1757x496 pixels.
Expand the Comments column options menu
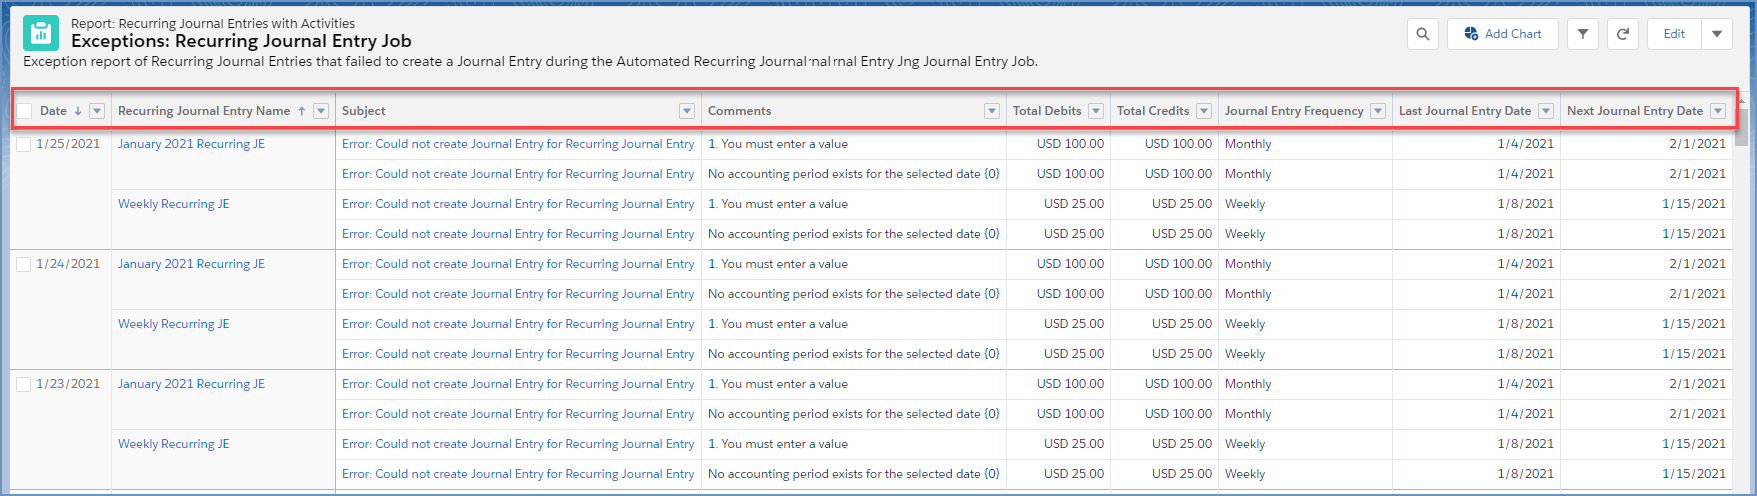coord(992,111)
